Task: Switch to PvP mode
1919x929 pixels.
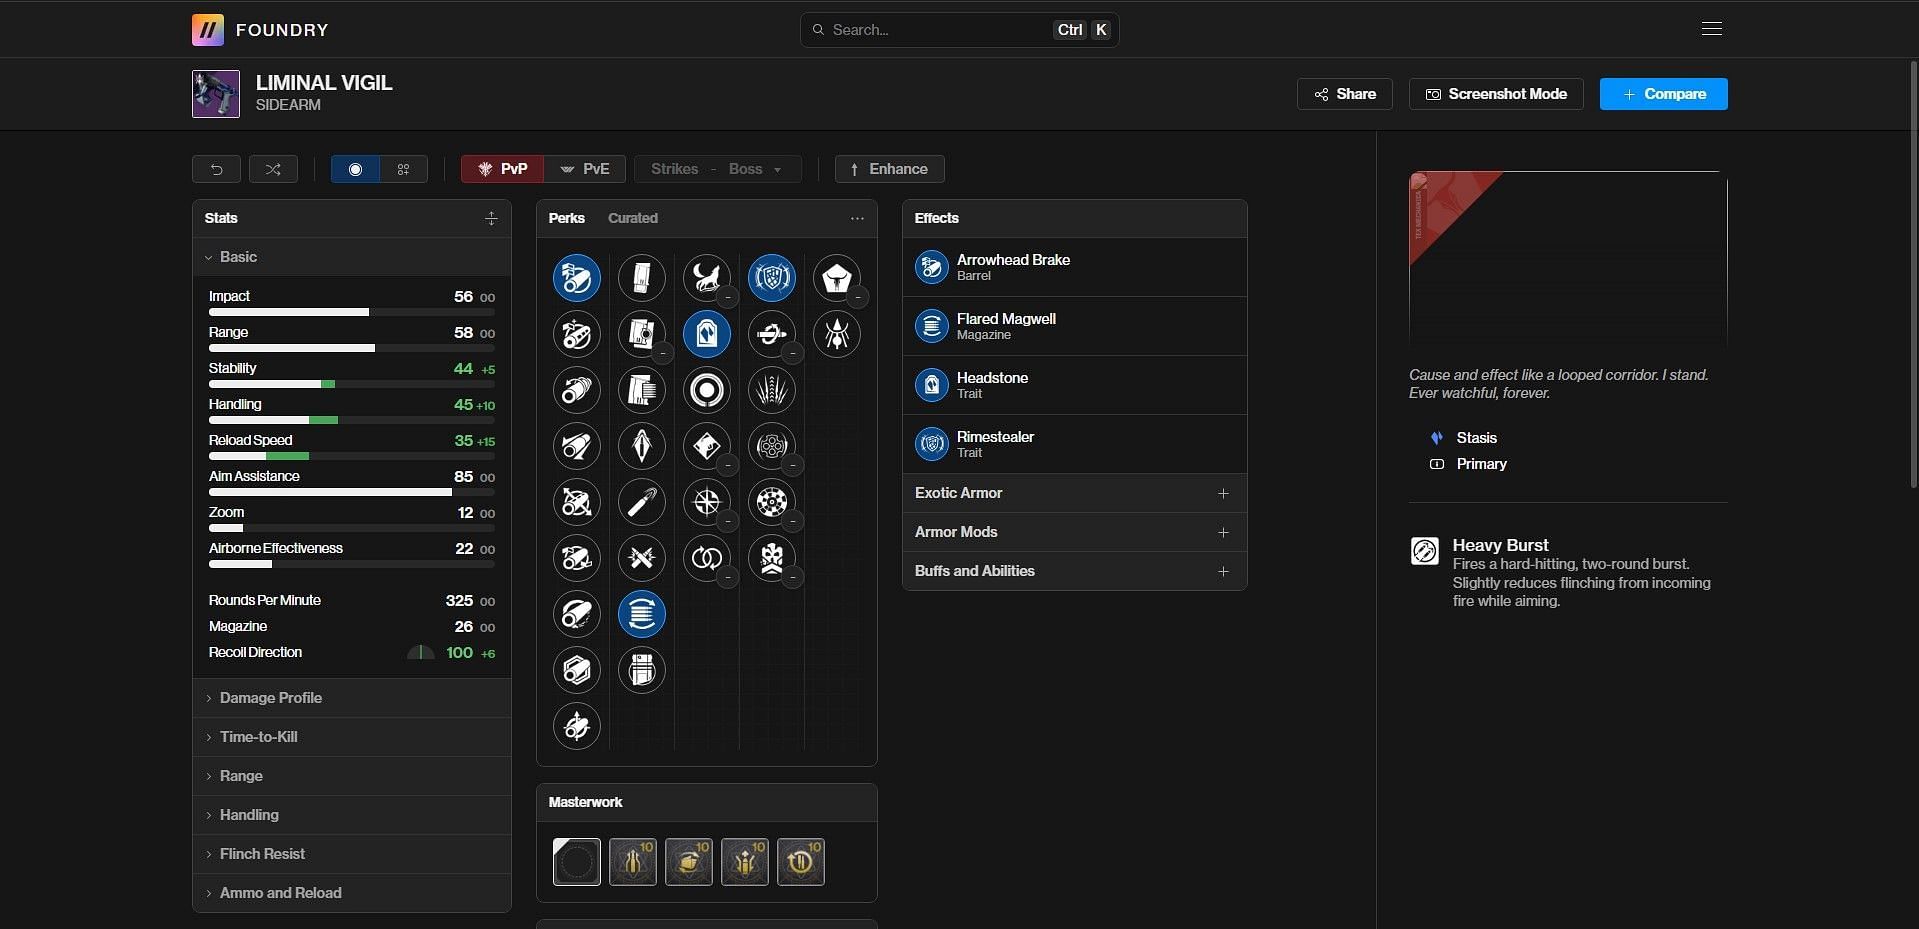Action: 502,169
